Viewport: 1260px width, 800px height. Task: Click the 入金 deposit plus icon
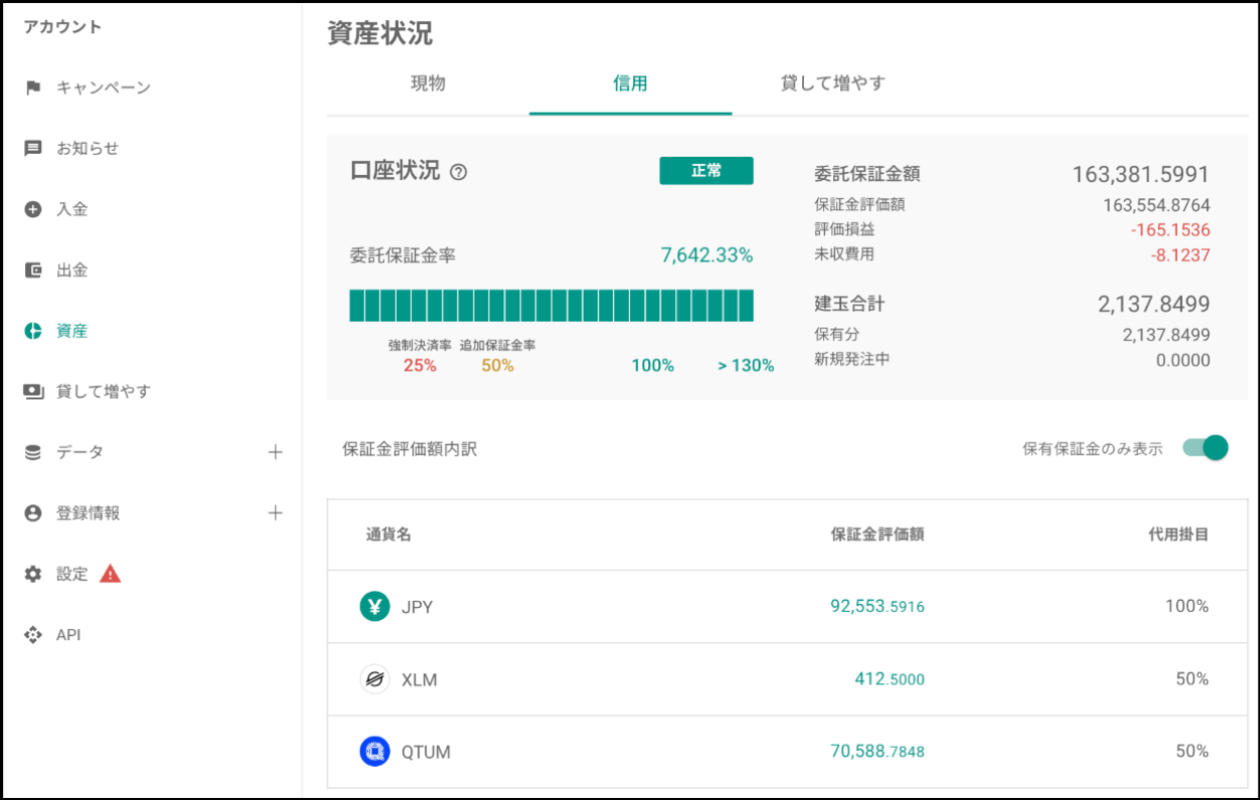tap(33, 209)
